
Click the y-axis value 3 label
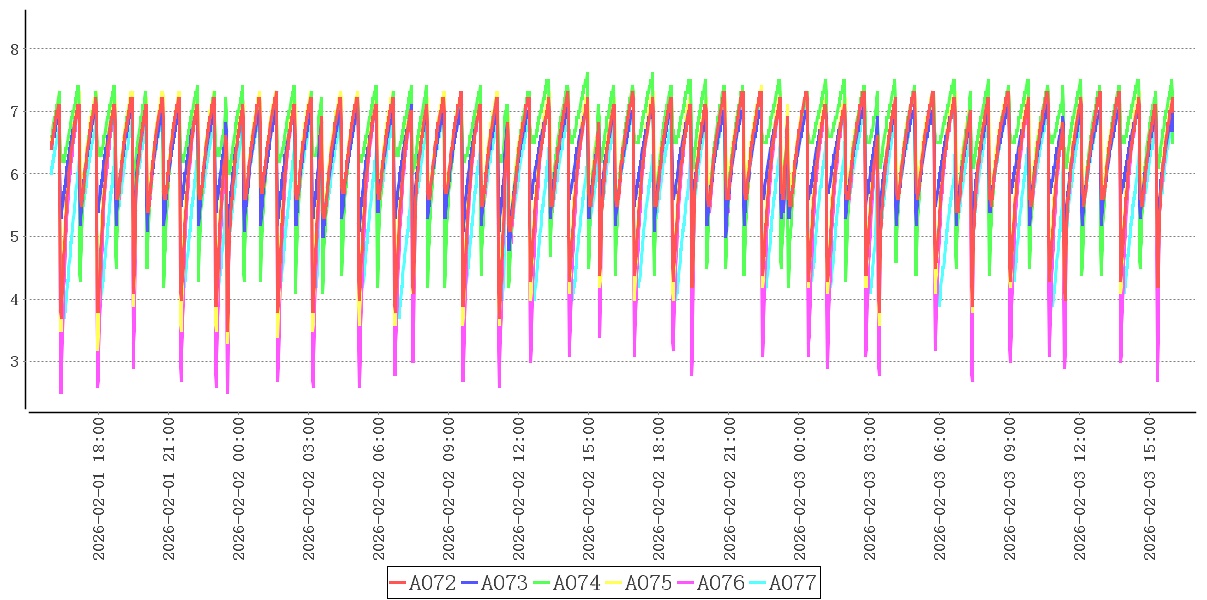(14, 362)
